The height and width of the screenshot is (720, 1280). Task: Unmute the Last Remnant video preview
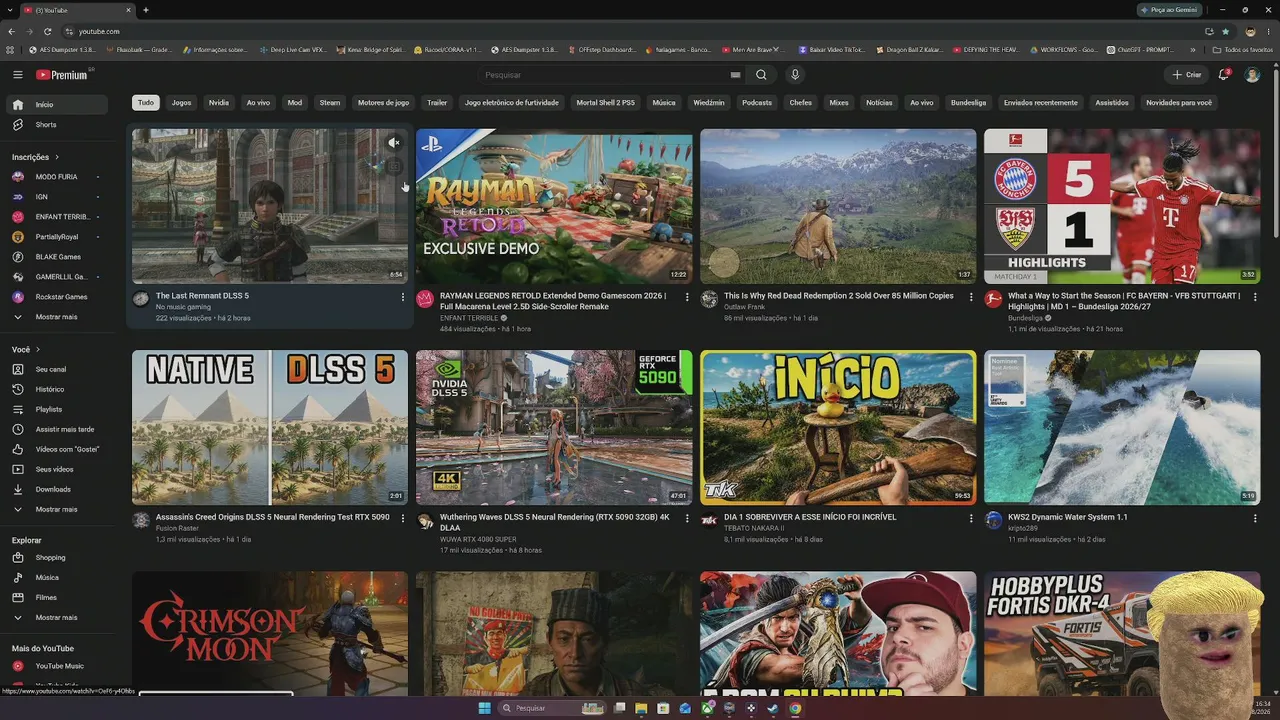point(394,143)
